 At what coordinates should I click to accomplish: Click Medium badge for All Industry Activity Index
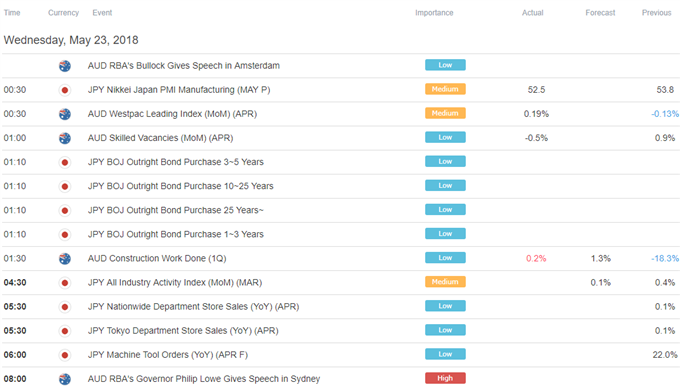pyautogui.click(x=445, y=282)
